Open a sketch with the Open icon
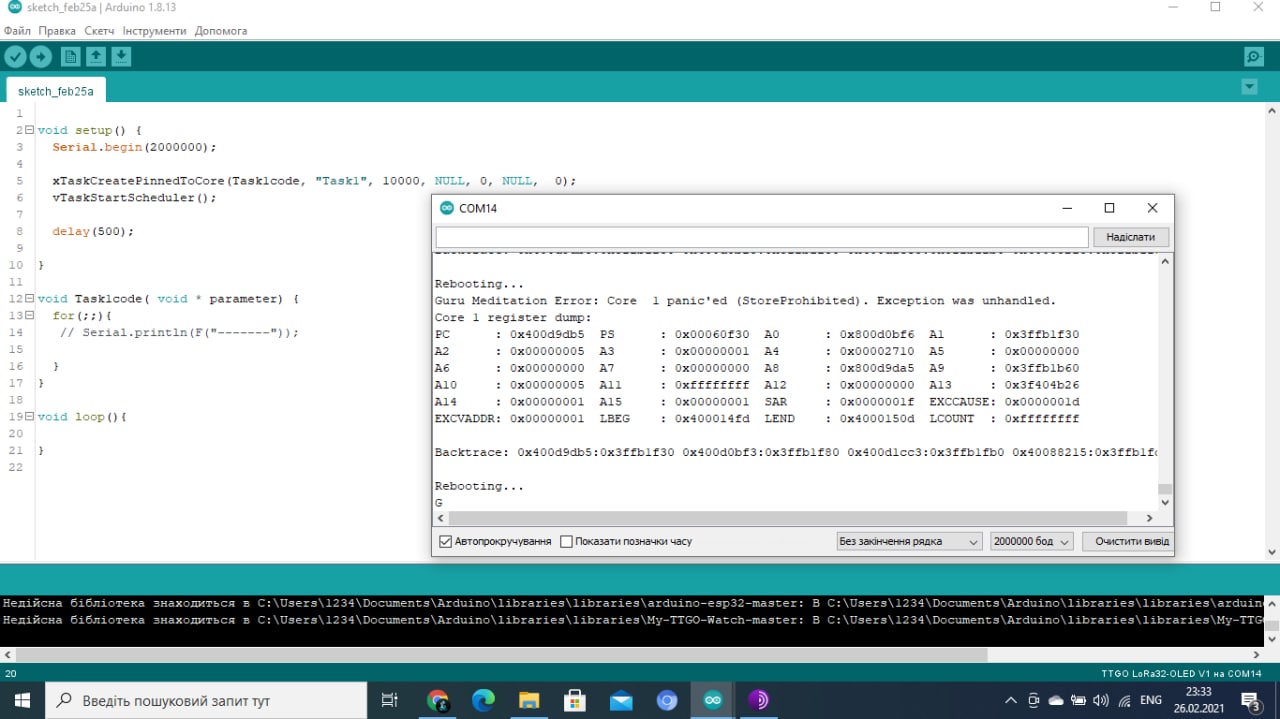The height and width of the screenshot is (719, 1280). pyautogui.click(x=96, y=57)
